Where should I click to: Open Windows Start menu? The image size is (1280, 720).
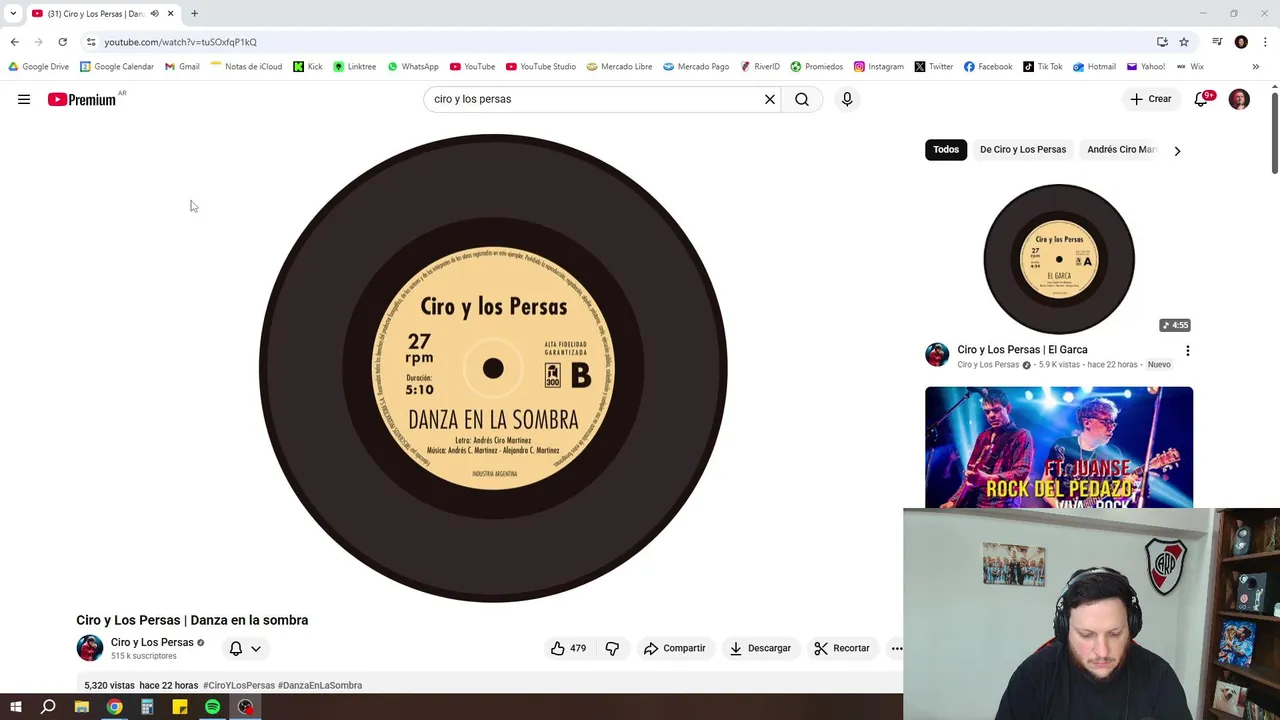pyautogui.click(x=15, y=707)
